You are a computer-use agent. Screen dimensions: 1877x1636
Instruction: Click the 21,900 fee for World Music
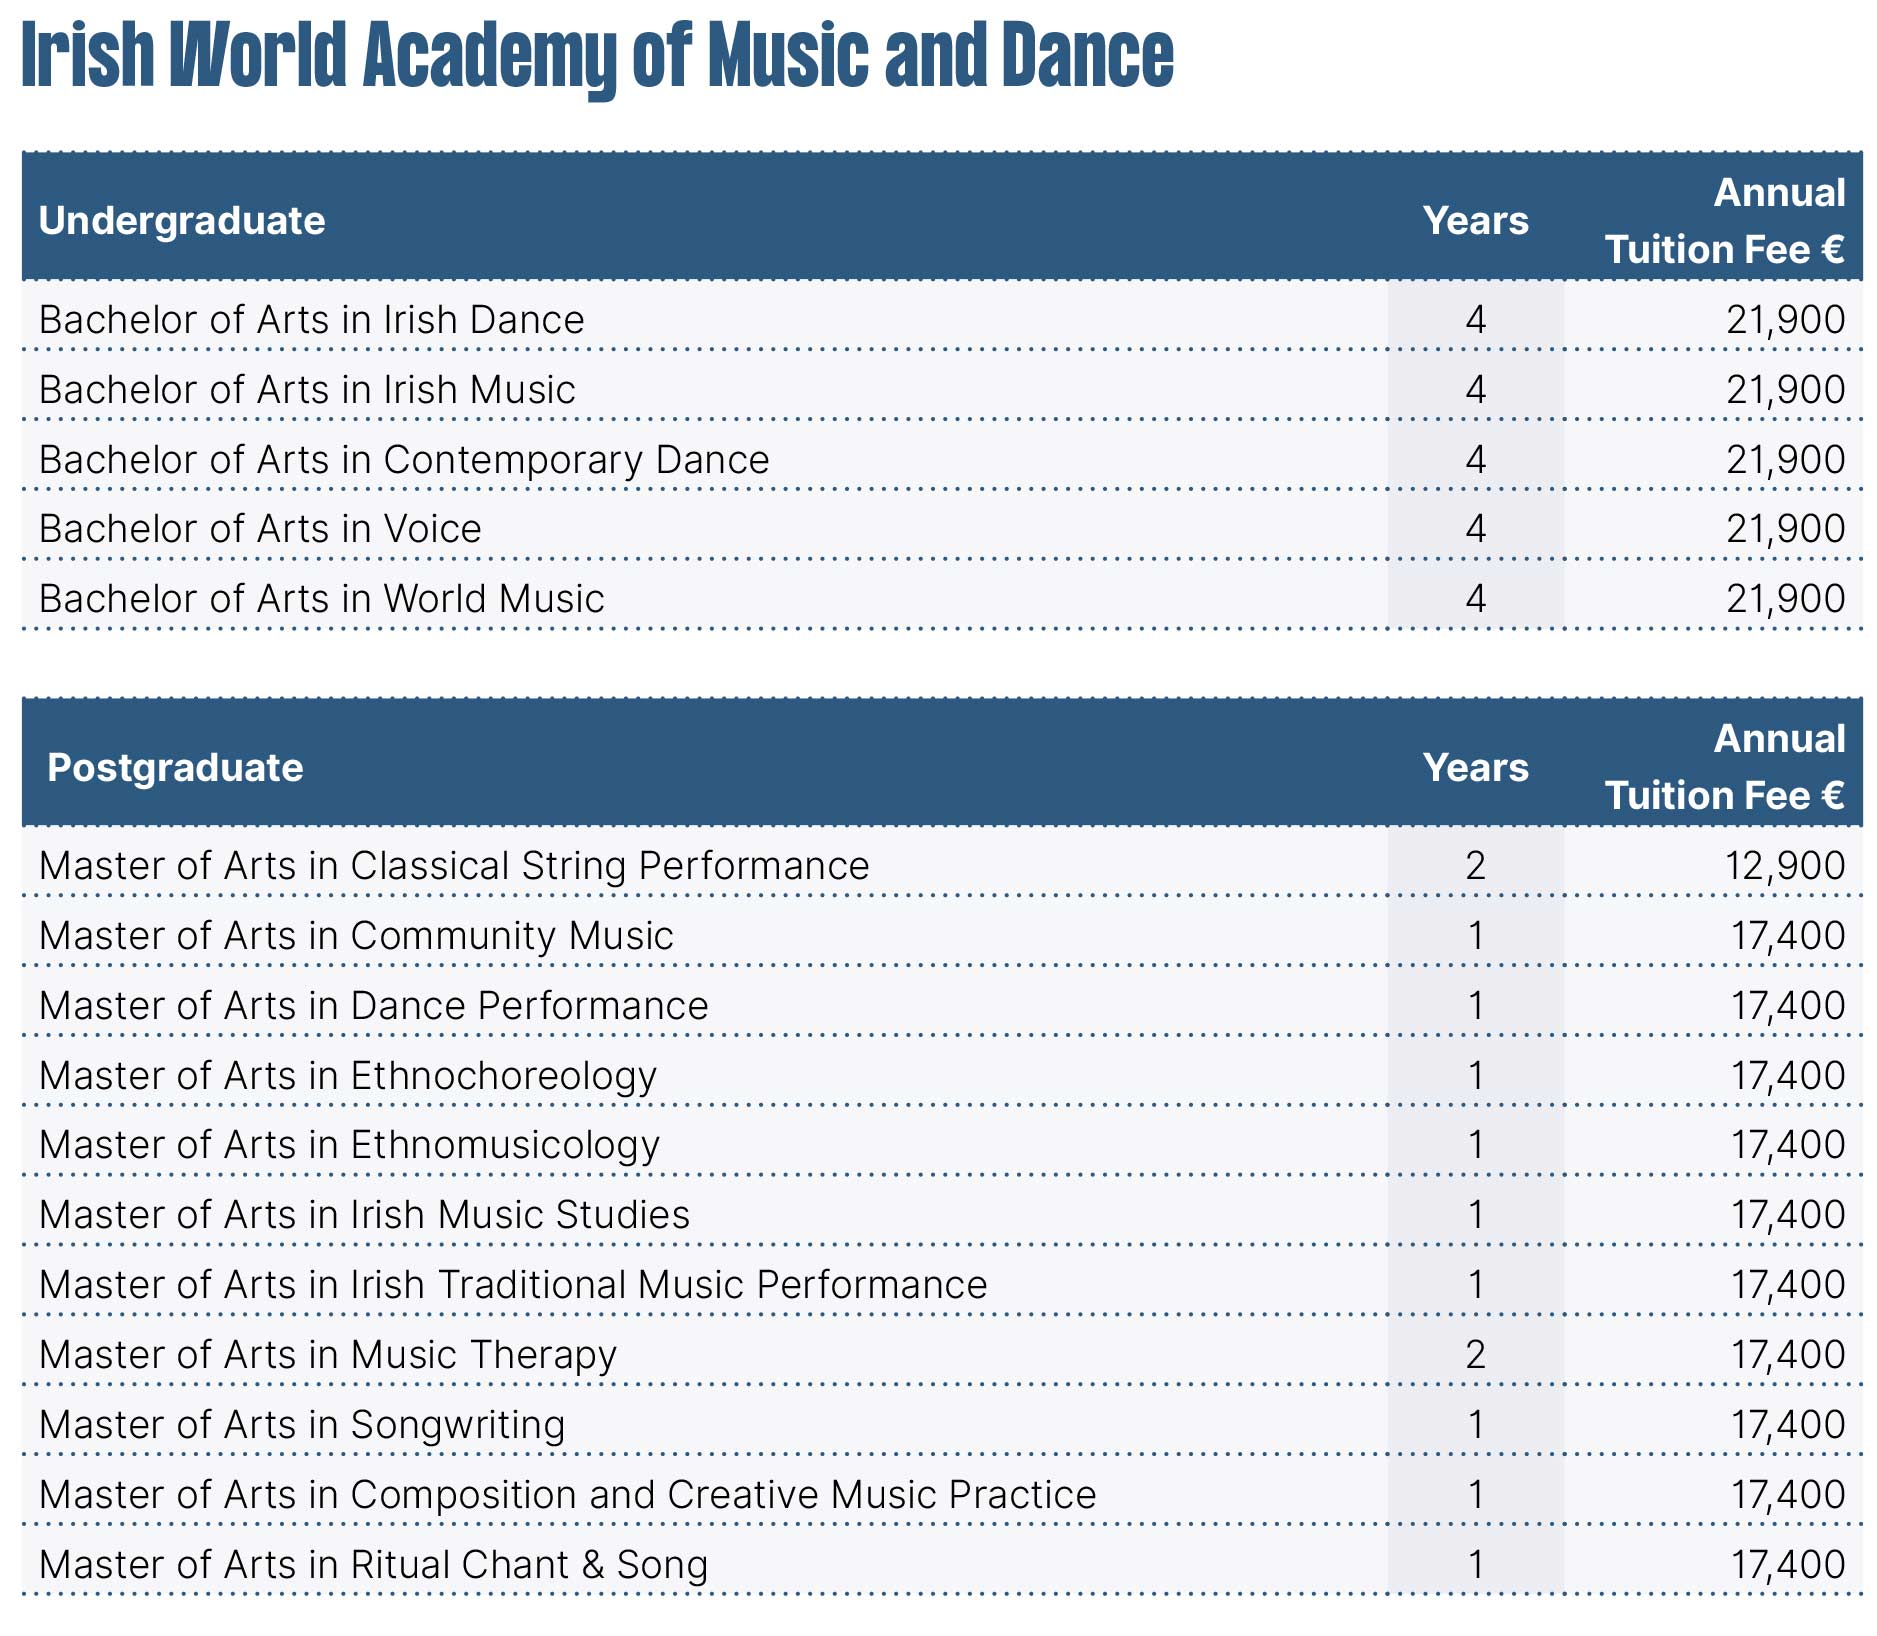tap(1785, 599)
